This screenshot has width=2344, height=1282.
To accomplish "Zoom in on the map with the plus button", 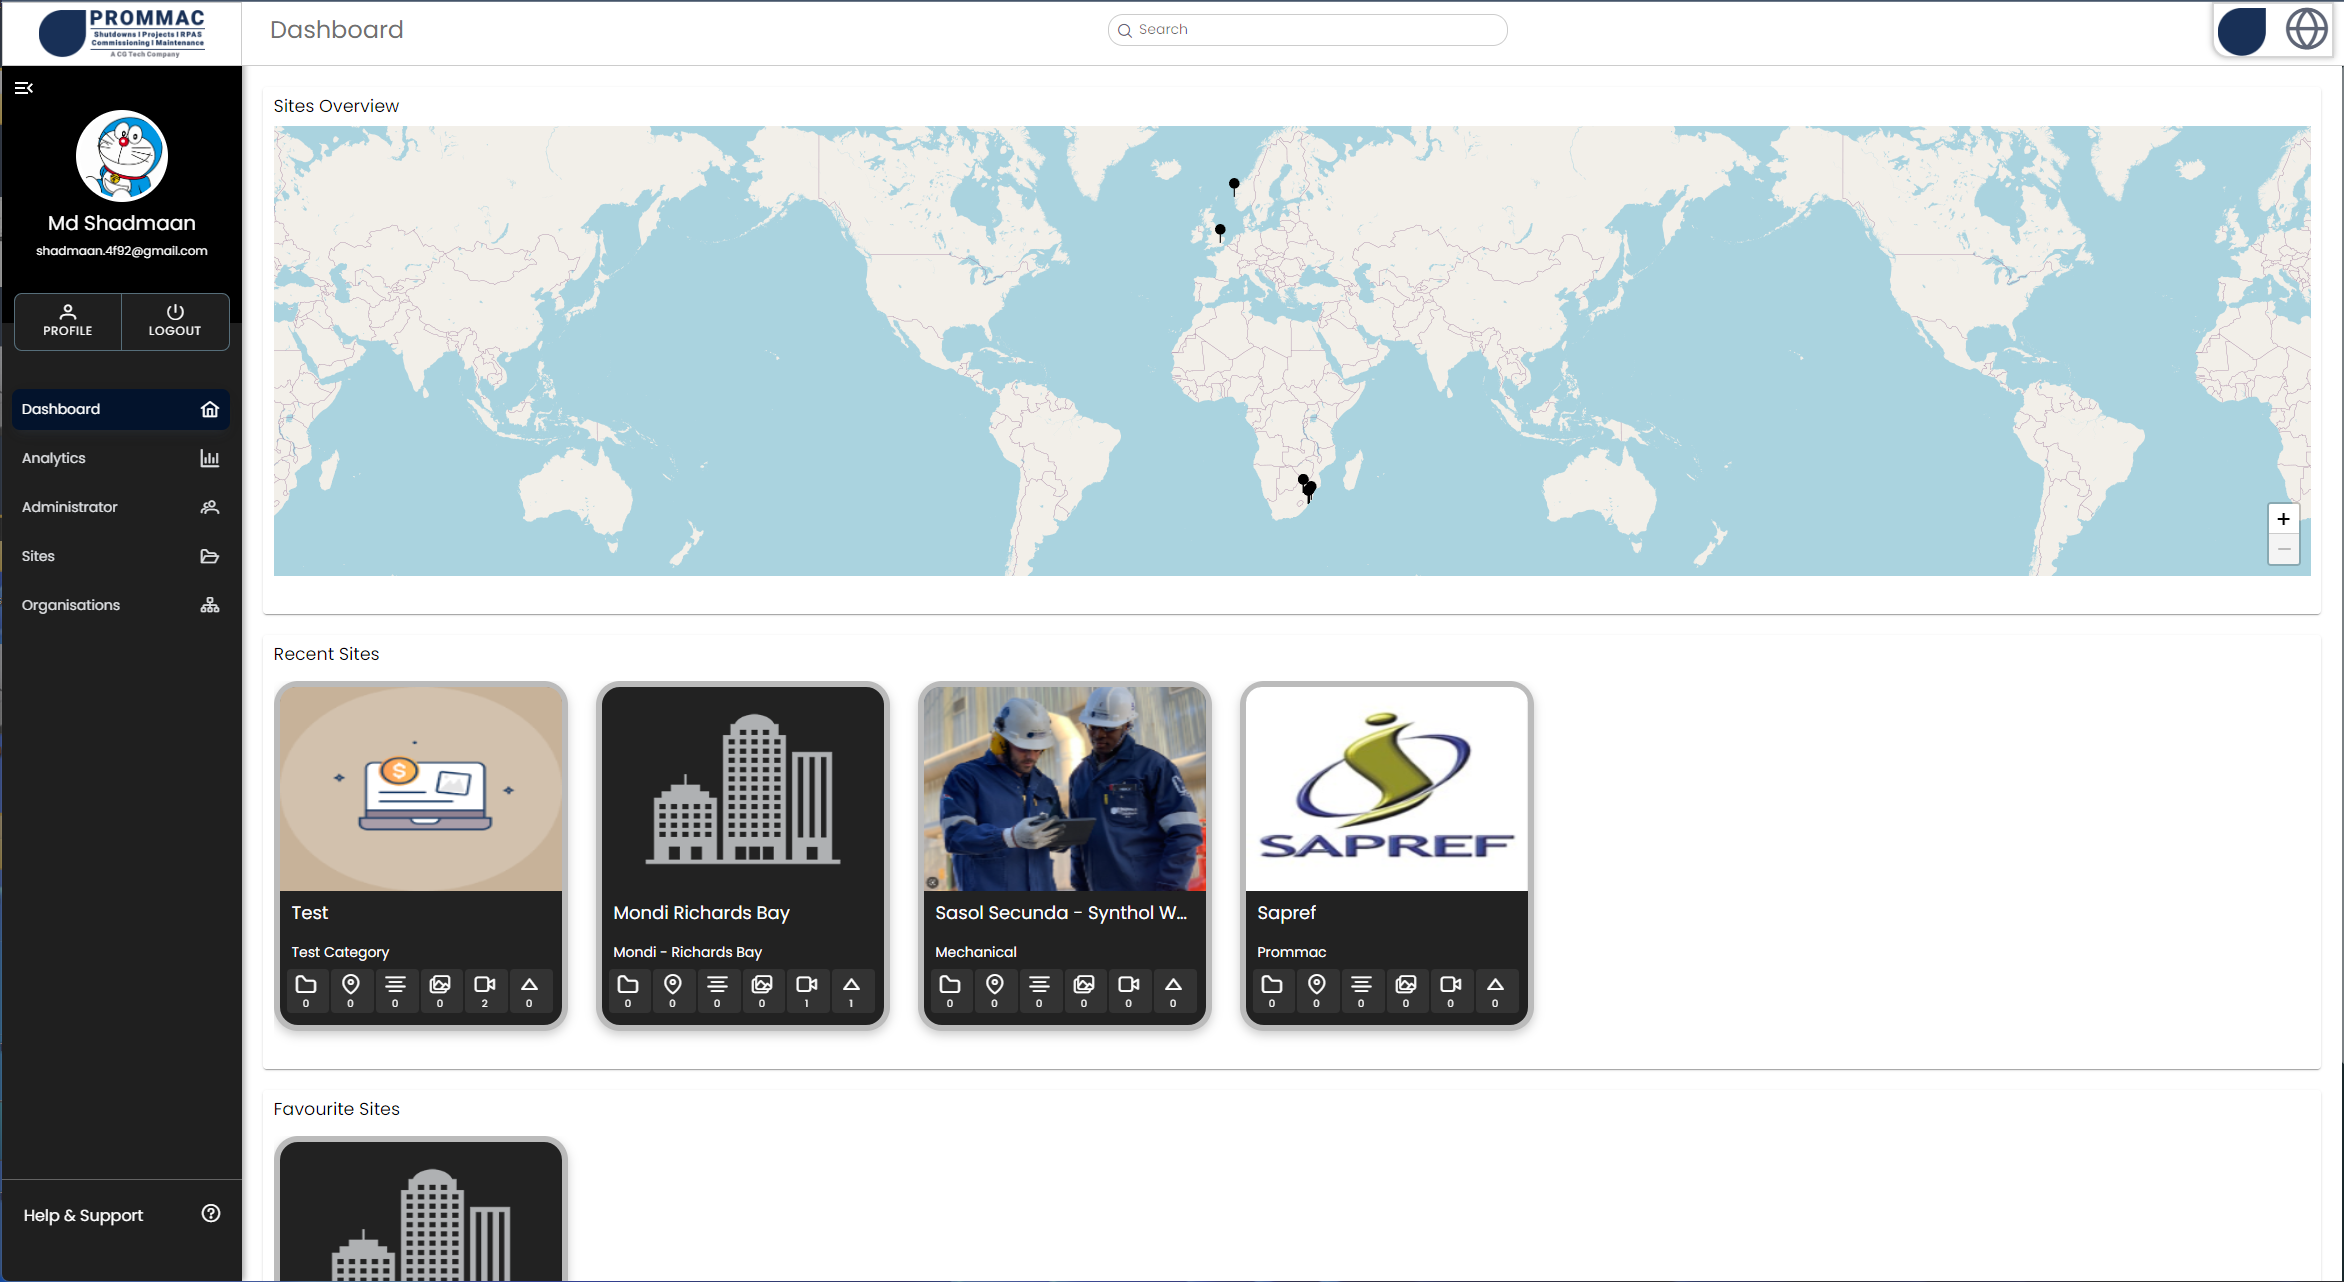I will pos(2283,519).
